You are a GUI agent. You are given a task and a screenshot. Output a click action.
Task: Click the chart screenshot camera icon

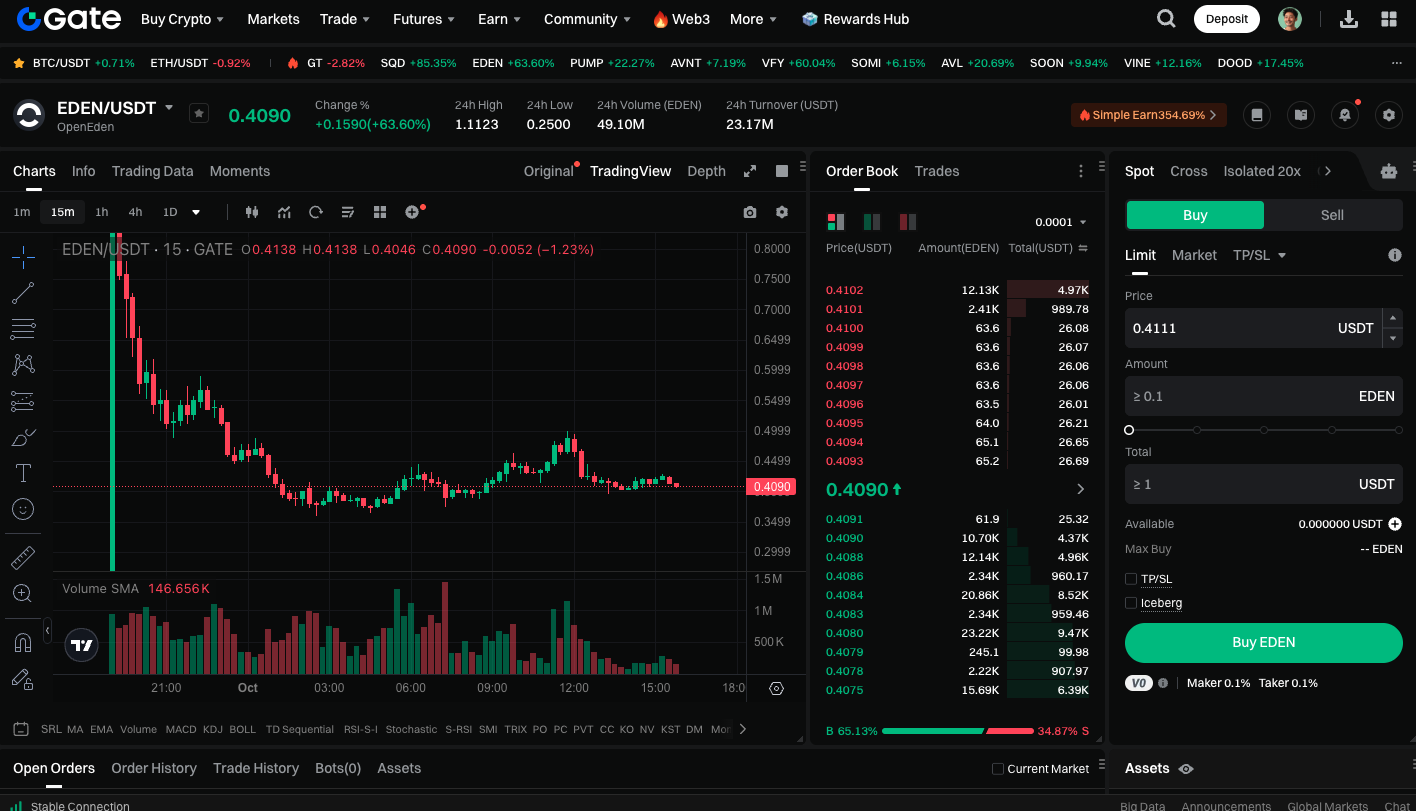[x=750, y=212]
